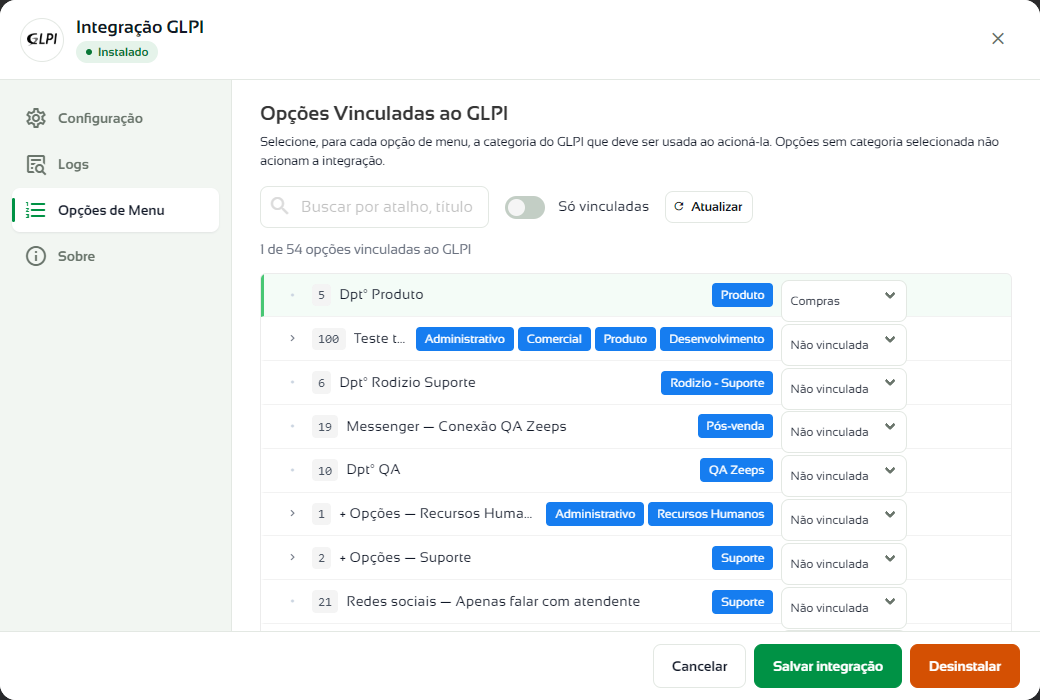Click the Administrativo tag on Recursos Humanos row
The image size is (1040, 700).
click(x=595, y=514)
